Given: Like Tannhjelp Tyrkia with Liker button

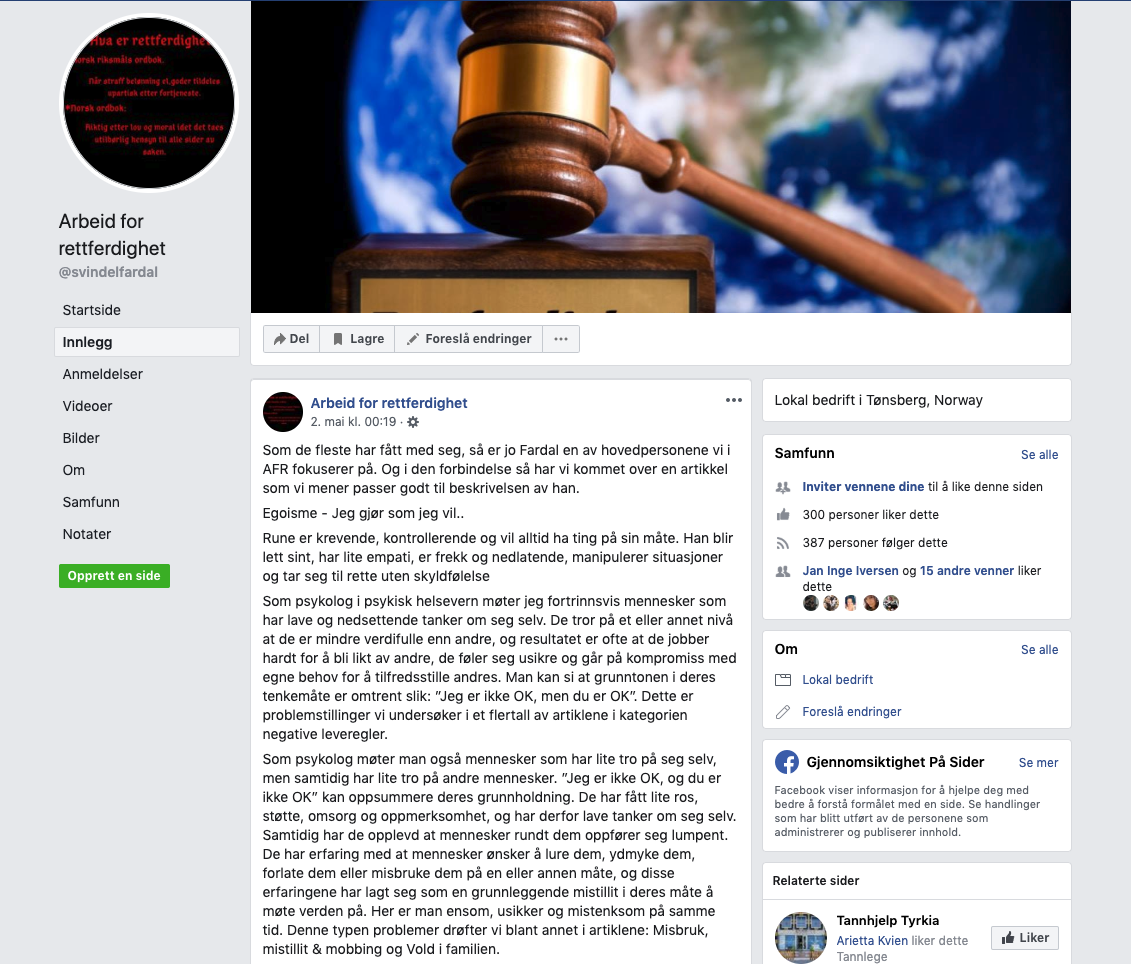Looking at the screenshot, I should coord(1025,938).
